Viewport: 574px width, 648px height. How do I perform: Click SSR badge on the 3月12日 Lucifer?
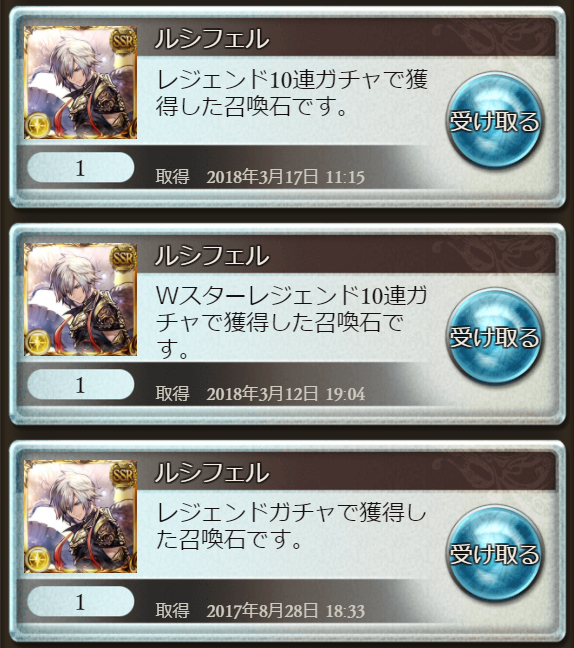pyautogui.click(x=123, y=258)
